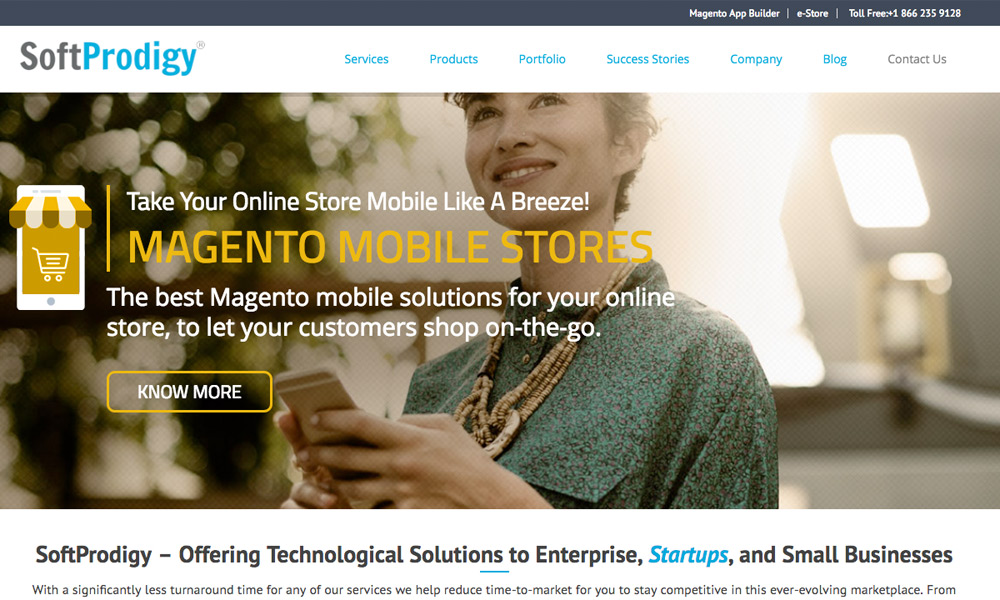Click the shopping cart icon on phone graphic

click(50, 264)
